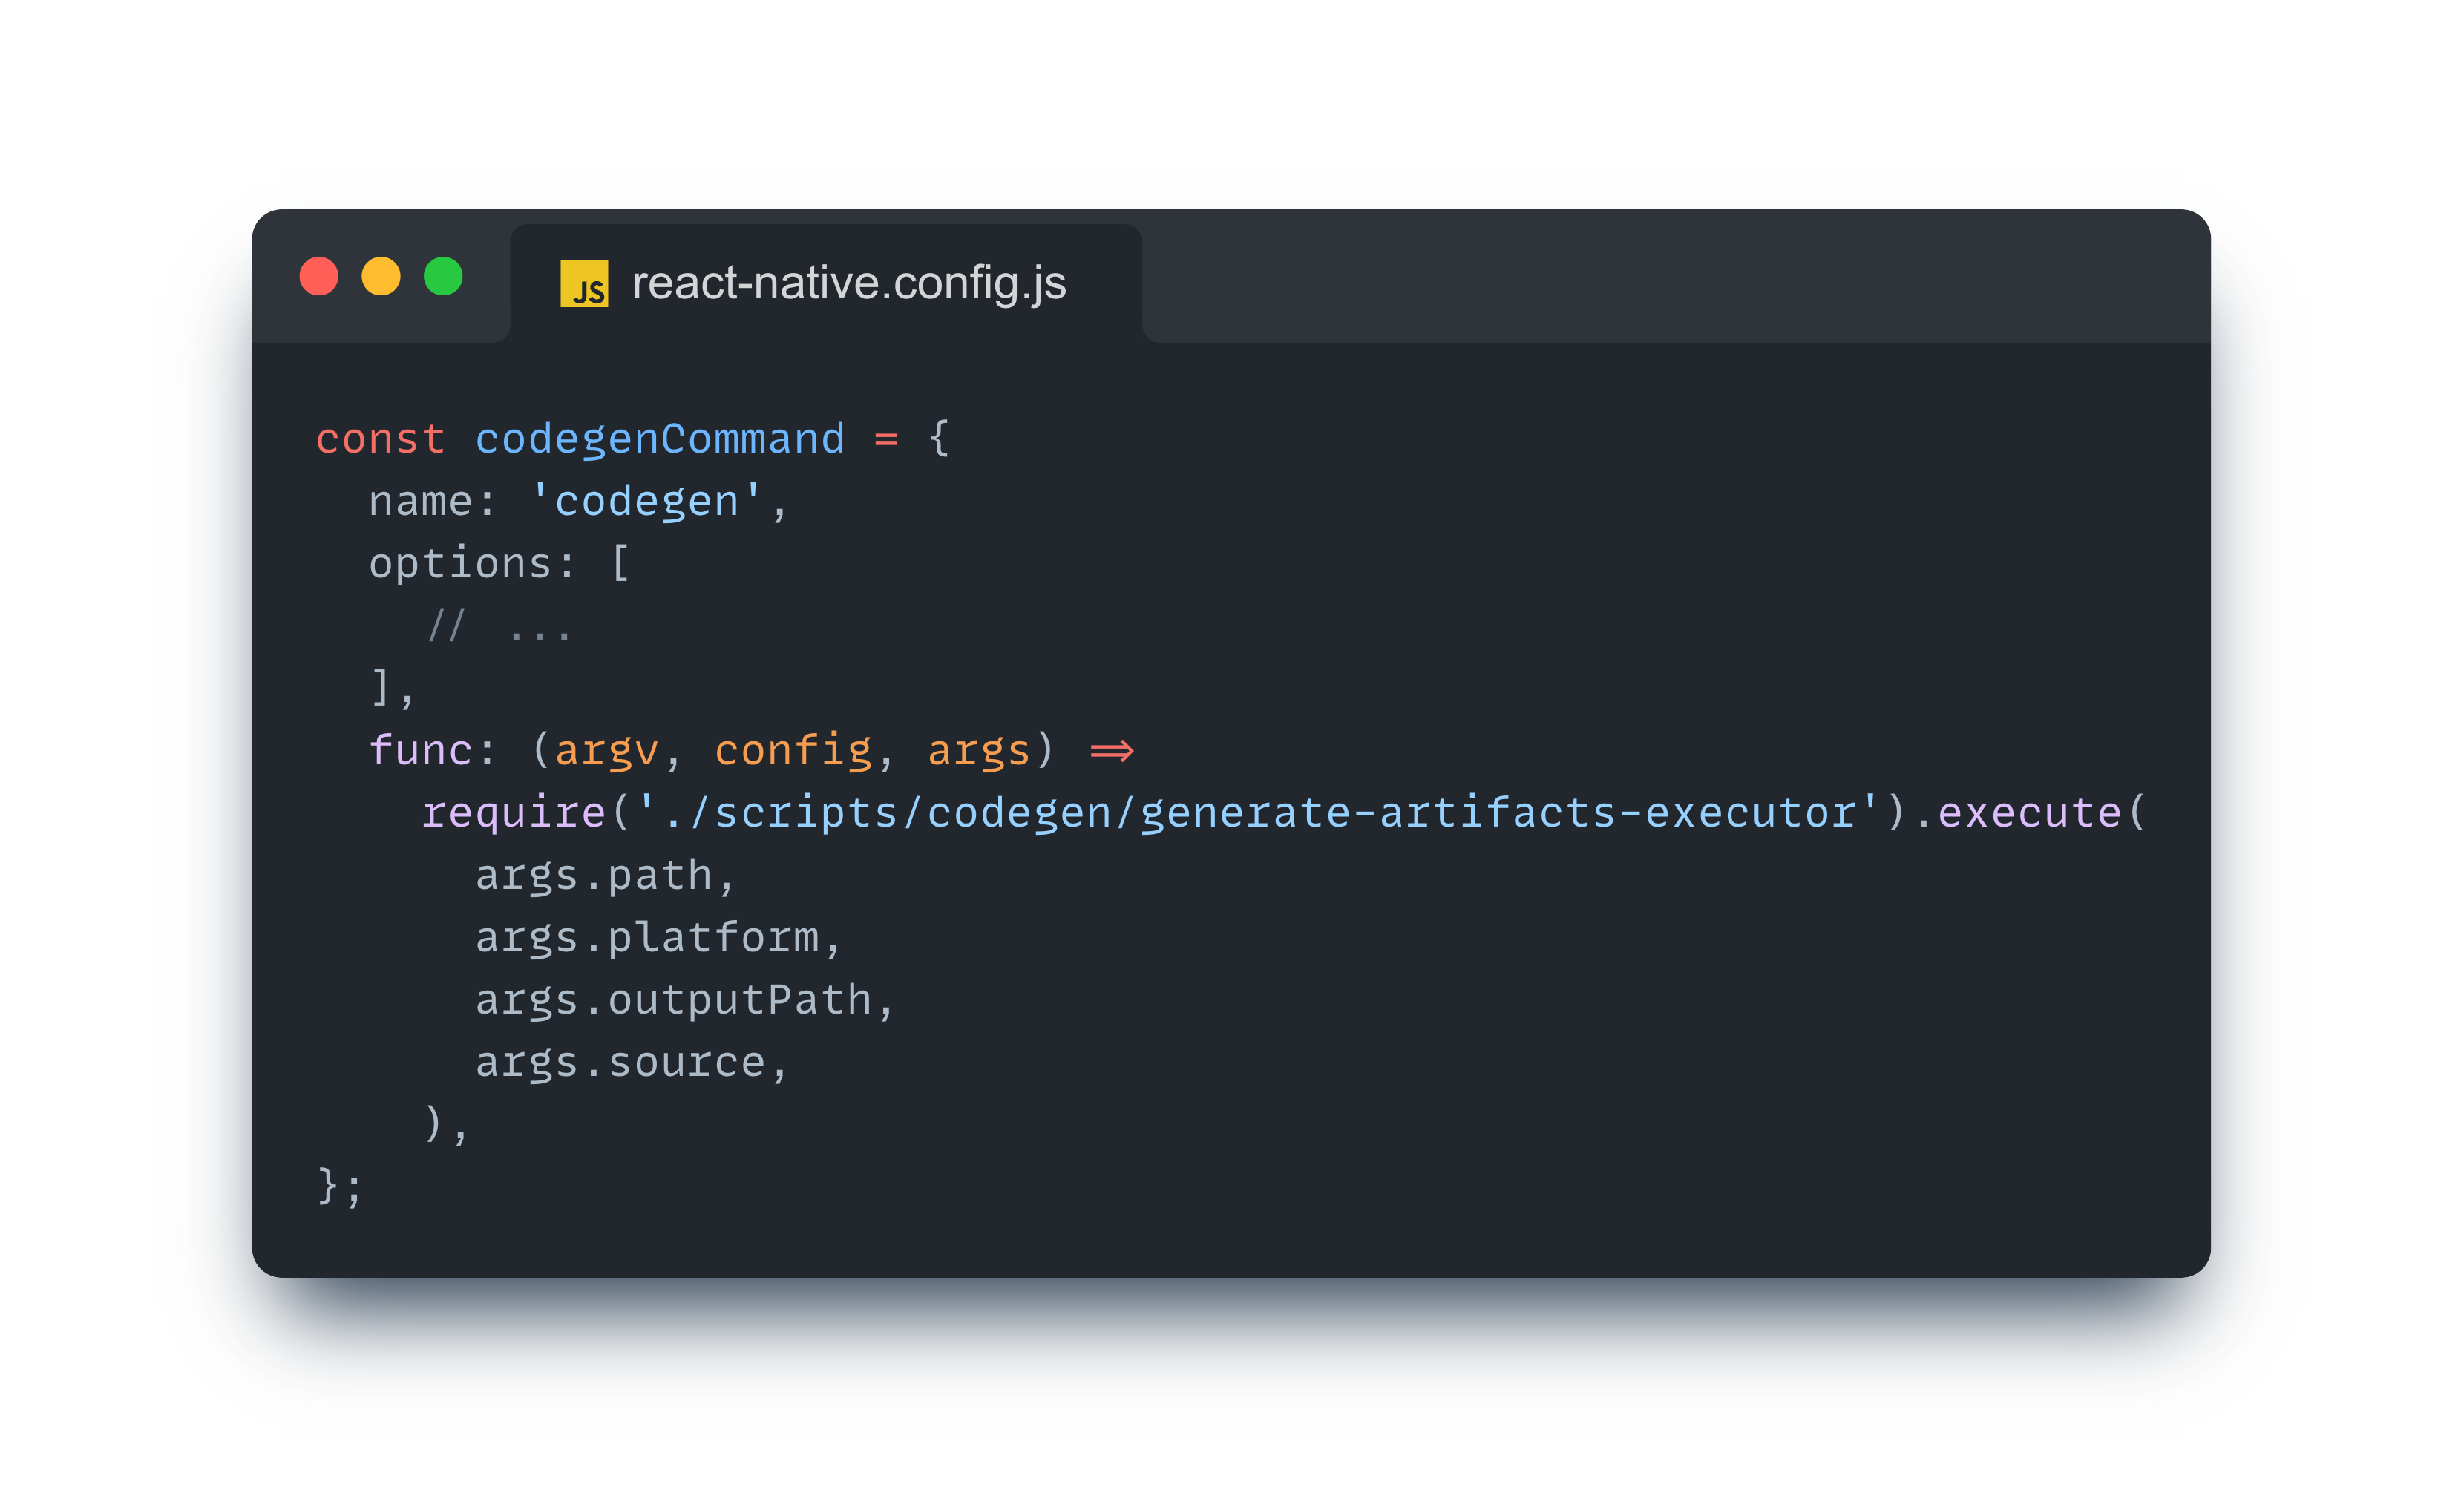Screen dimensions: 2464x1487
Task: Click the codegenCommand variable name
Action: (x=660, y=440)
